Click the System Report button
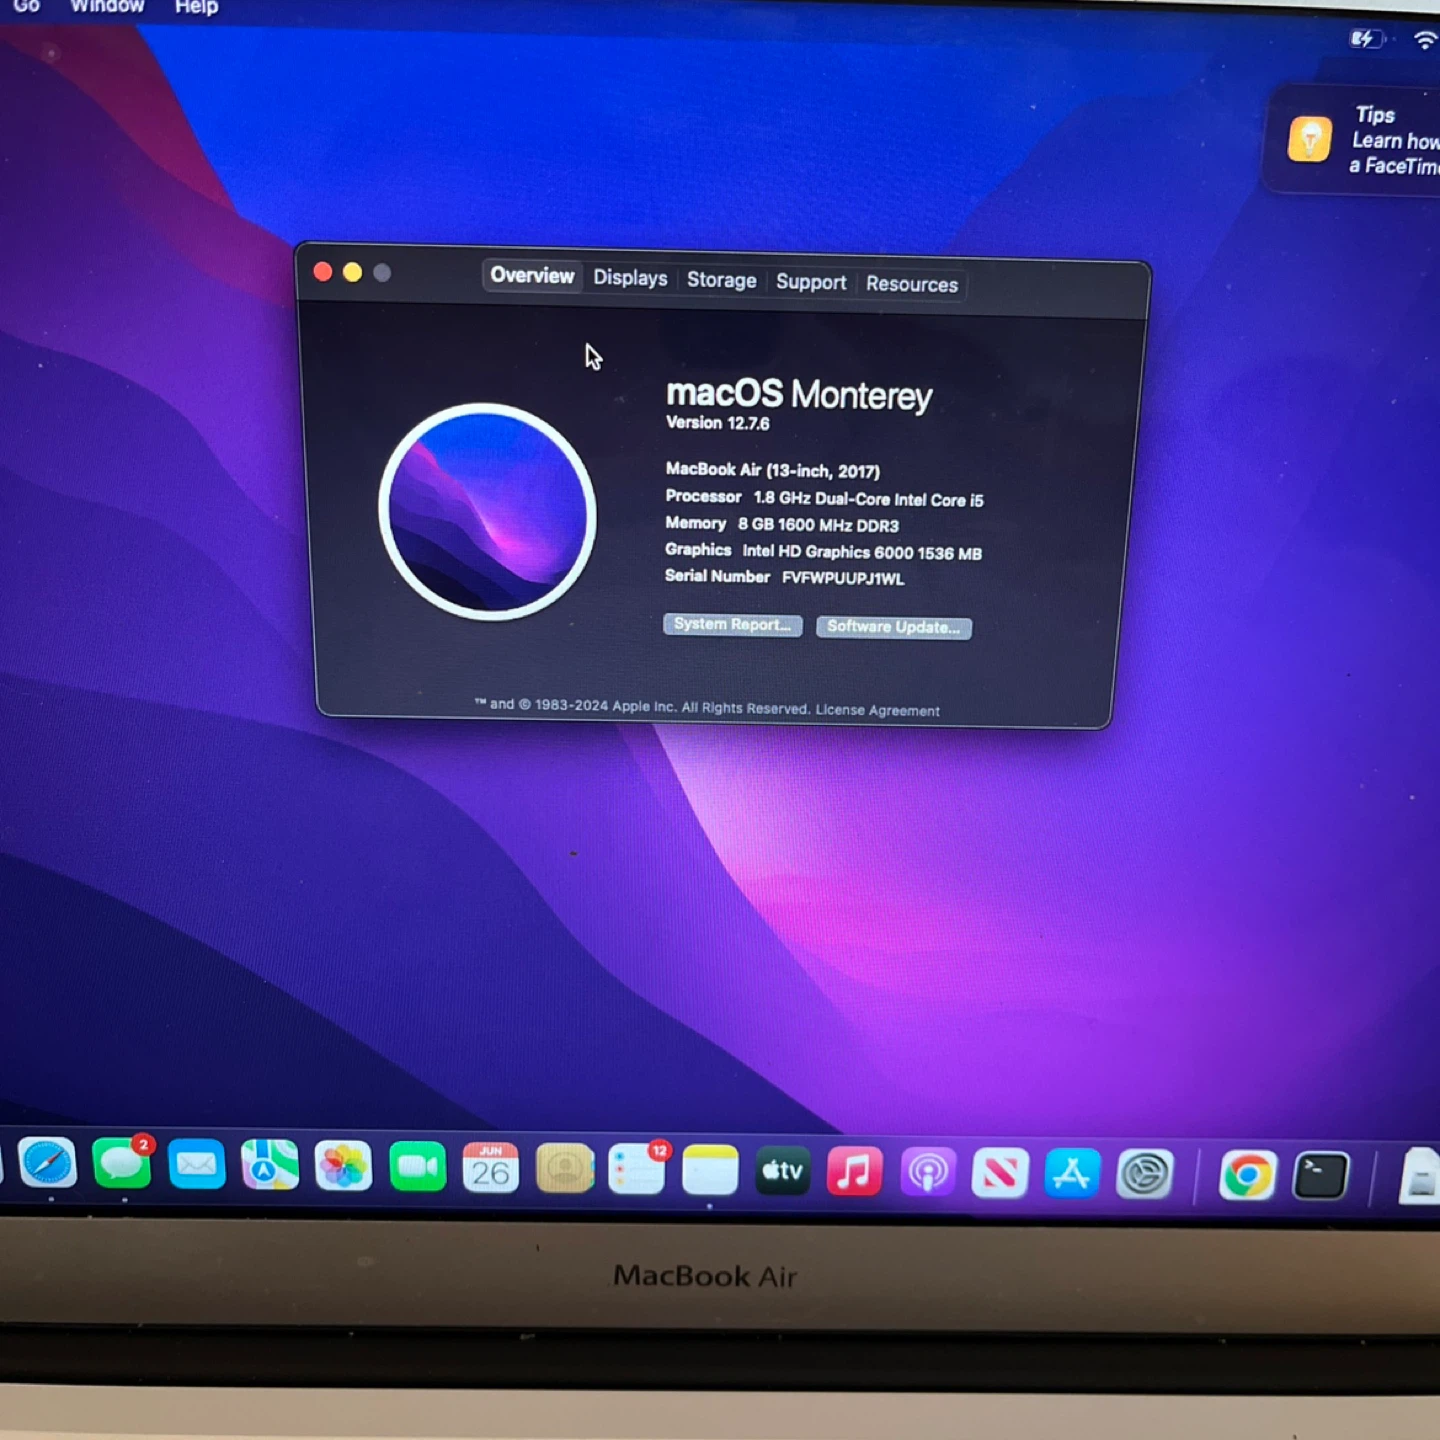The width and height of the screenshot is (1440, 1440). 732,624
